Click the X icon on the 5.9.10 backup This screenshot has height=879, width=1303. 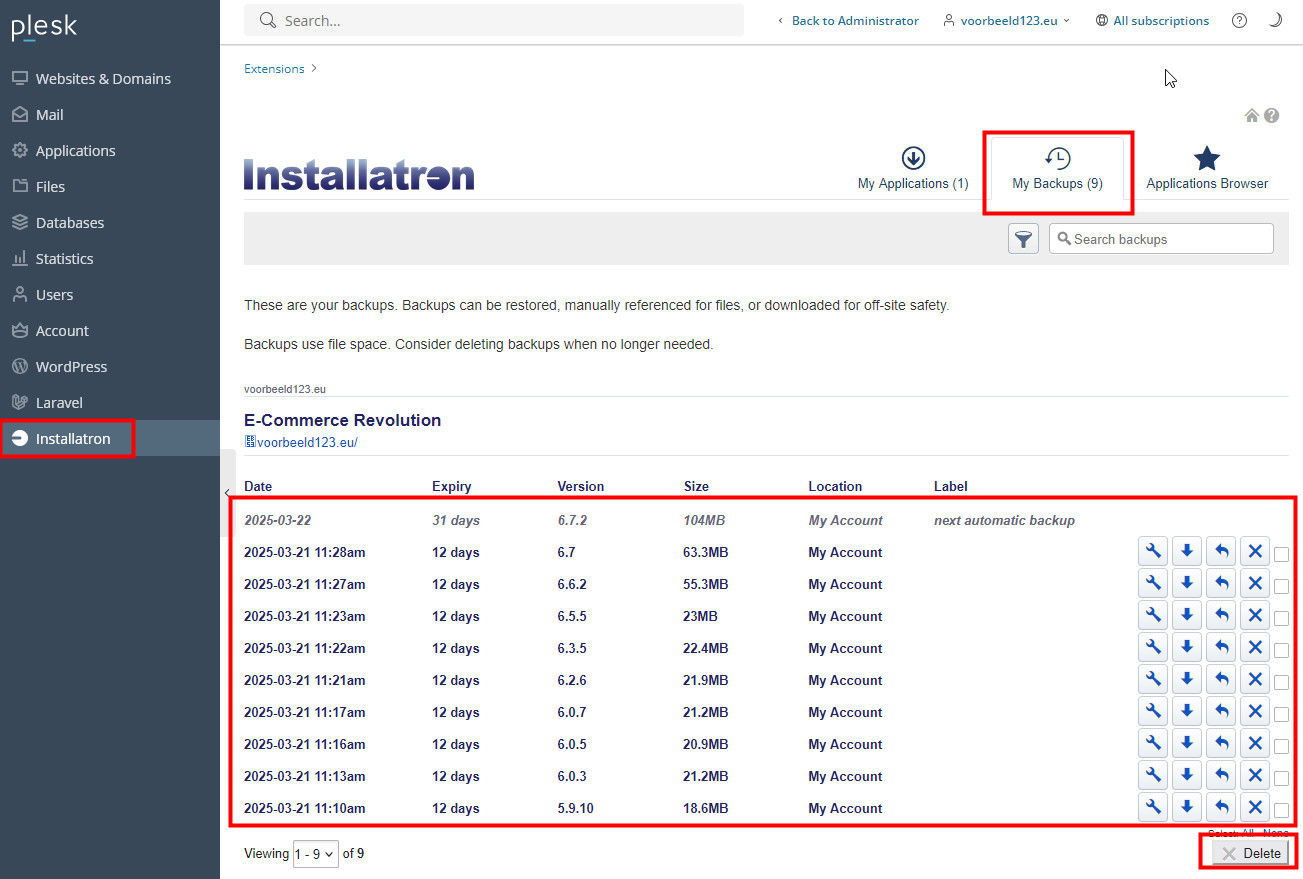[1255, 807]
